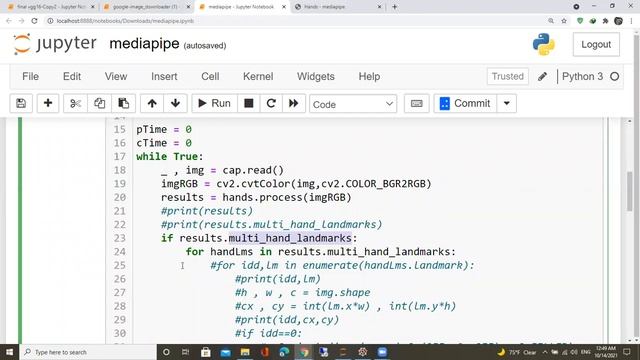The width and height of the screenshot is (640, 360).
Task: Click the Commit button
Action: point(465,104)
